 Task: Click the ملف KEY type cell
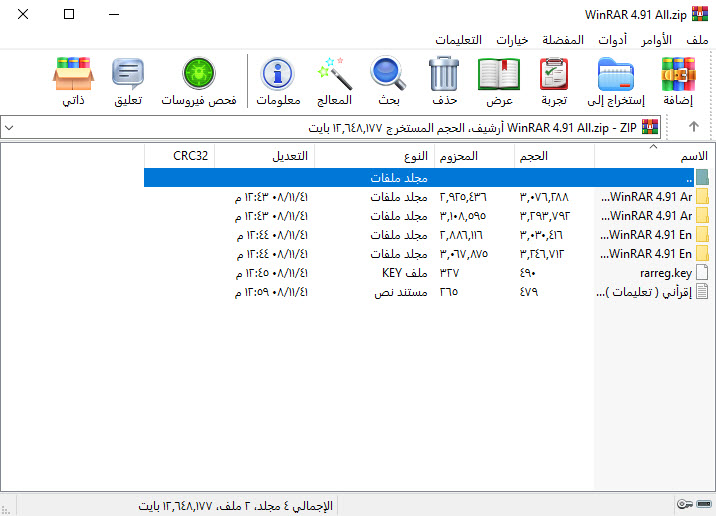[405, 273]
